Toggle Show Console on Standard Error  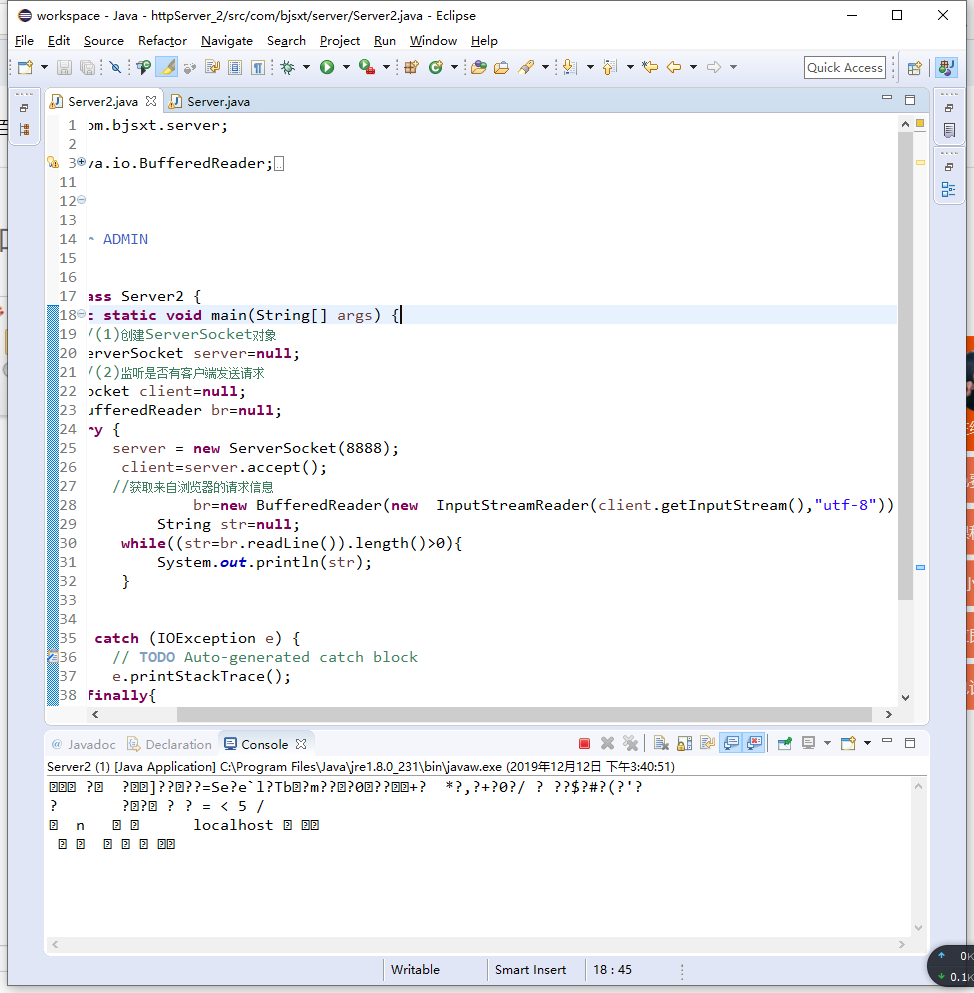click(x=754, y=743)
